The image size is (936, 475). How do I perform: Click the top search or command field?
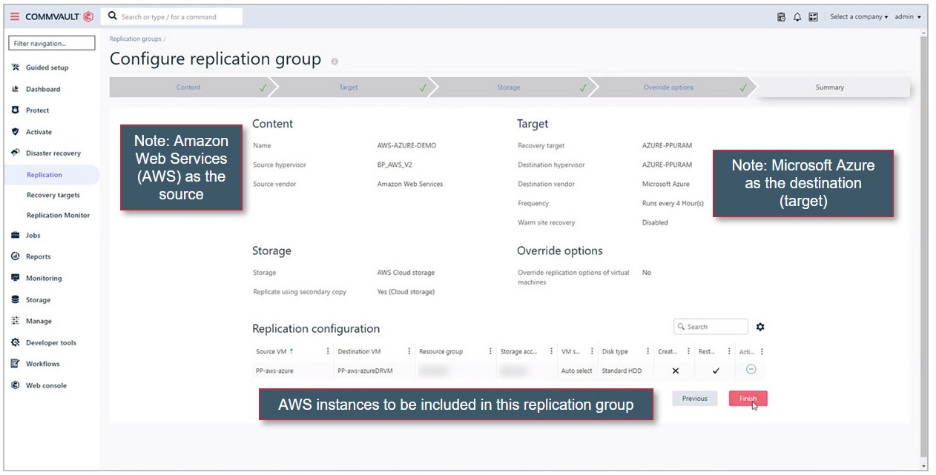pyautogui.click(x=173, y=17)
